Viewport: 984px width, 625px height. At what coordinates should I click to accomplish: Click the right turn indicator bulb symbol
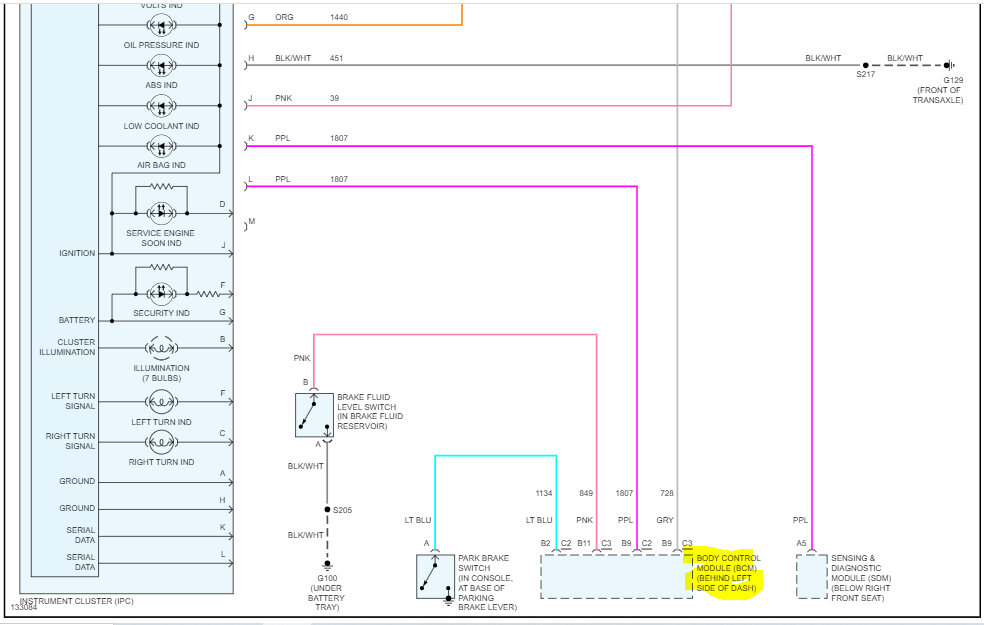pos(161,442)
